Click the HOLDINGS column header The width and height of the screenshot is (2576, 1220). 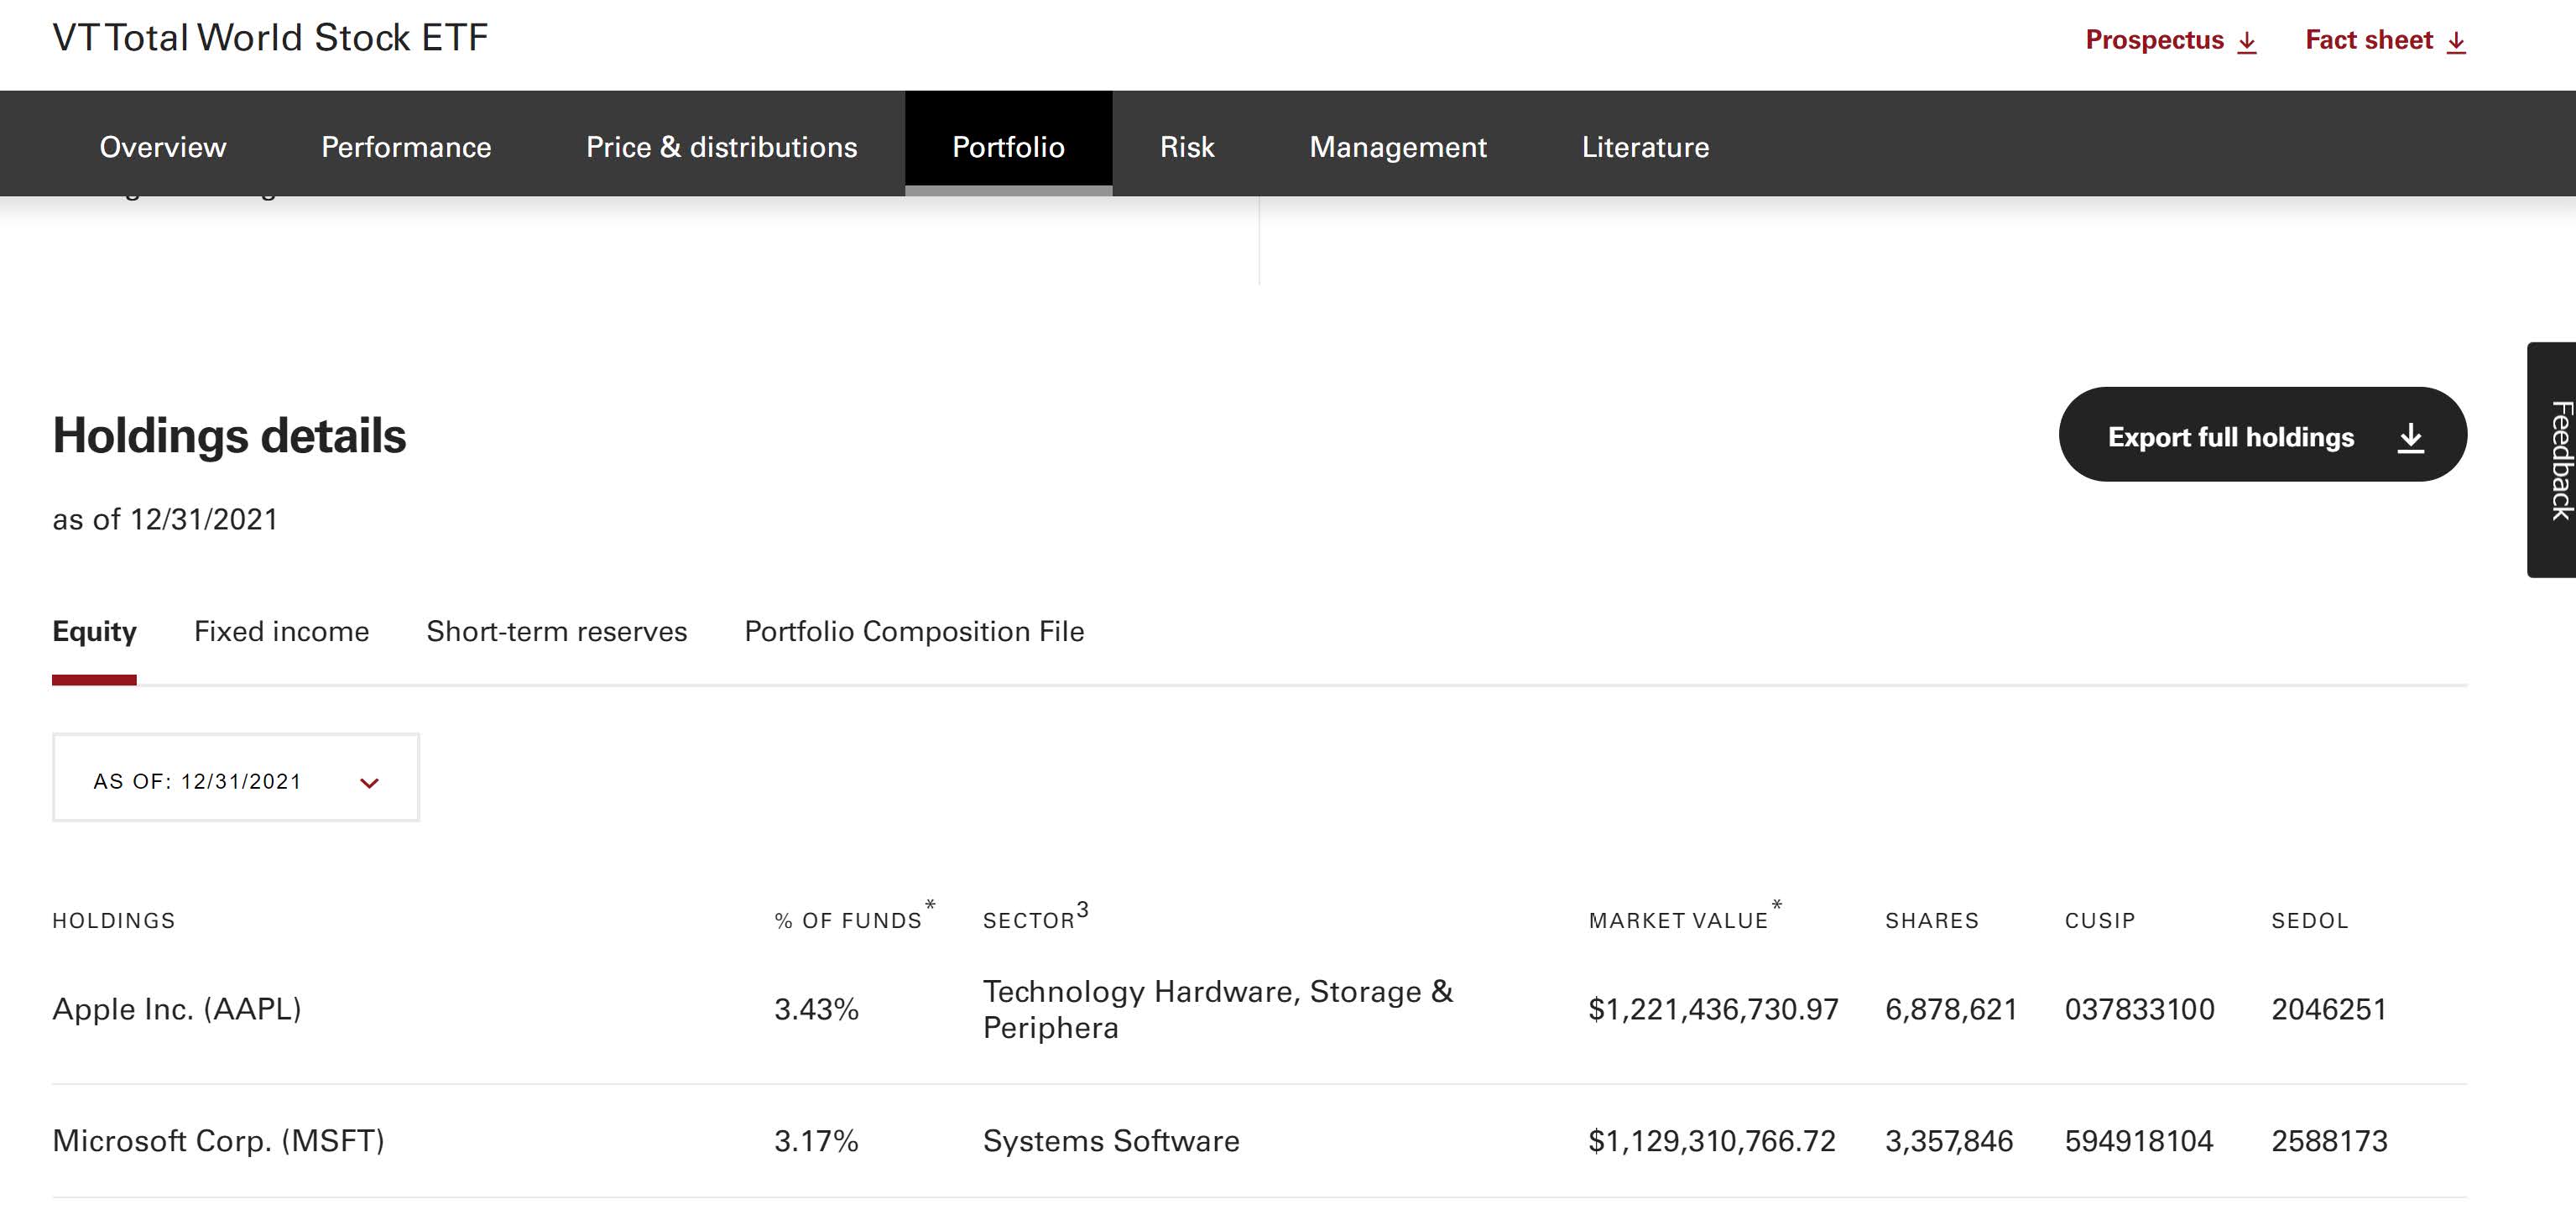(114, 920)
